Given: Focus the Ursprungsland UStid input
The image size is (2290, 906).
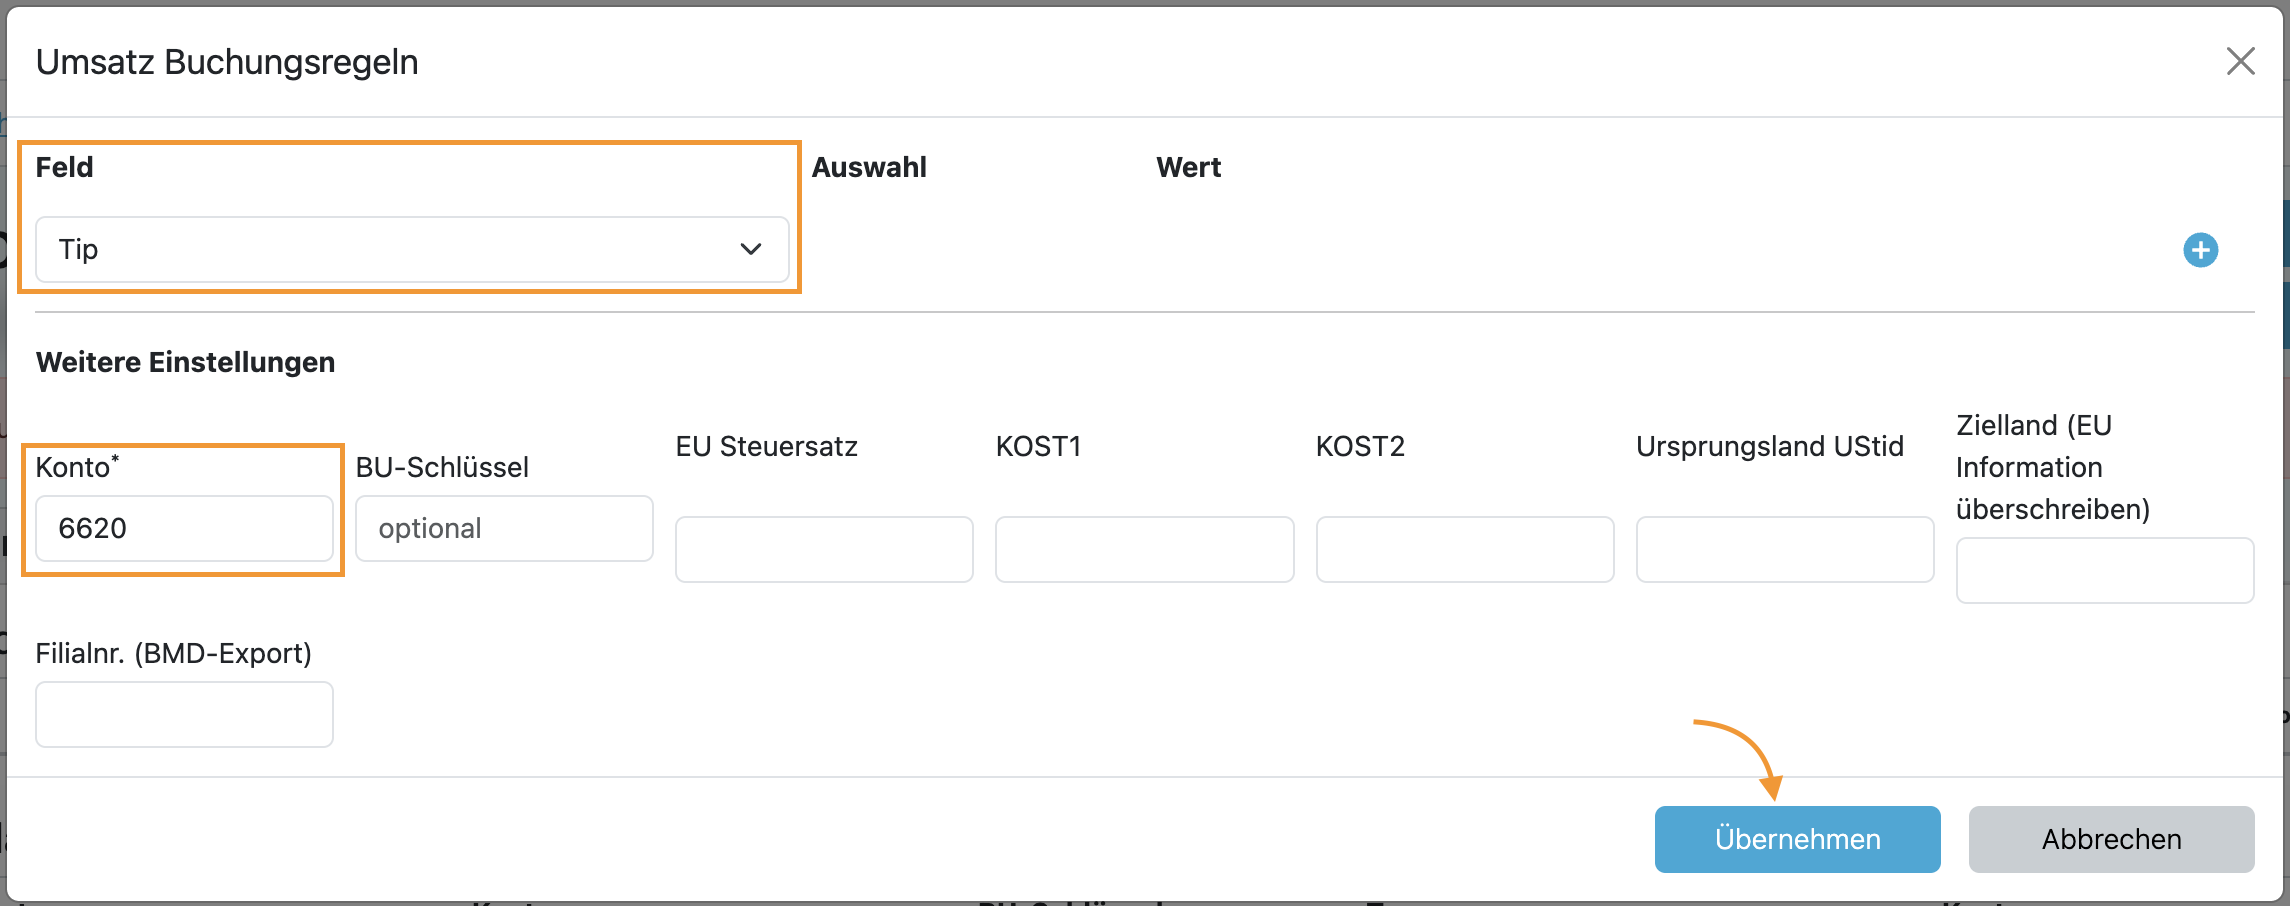Looking at the screenshot, I should 1784,549.
